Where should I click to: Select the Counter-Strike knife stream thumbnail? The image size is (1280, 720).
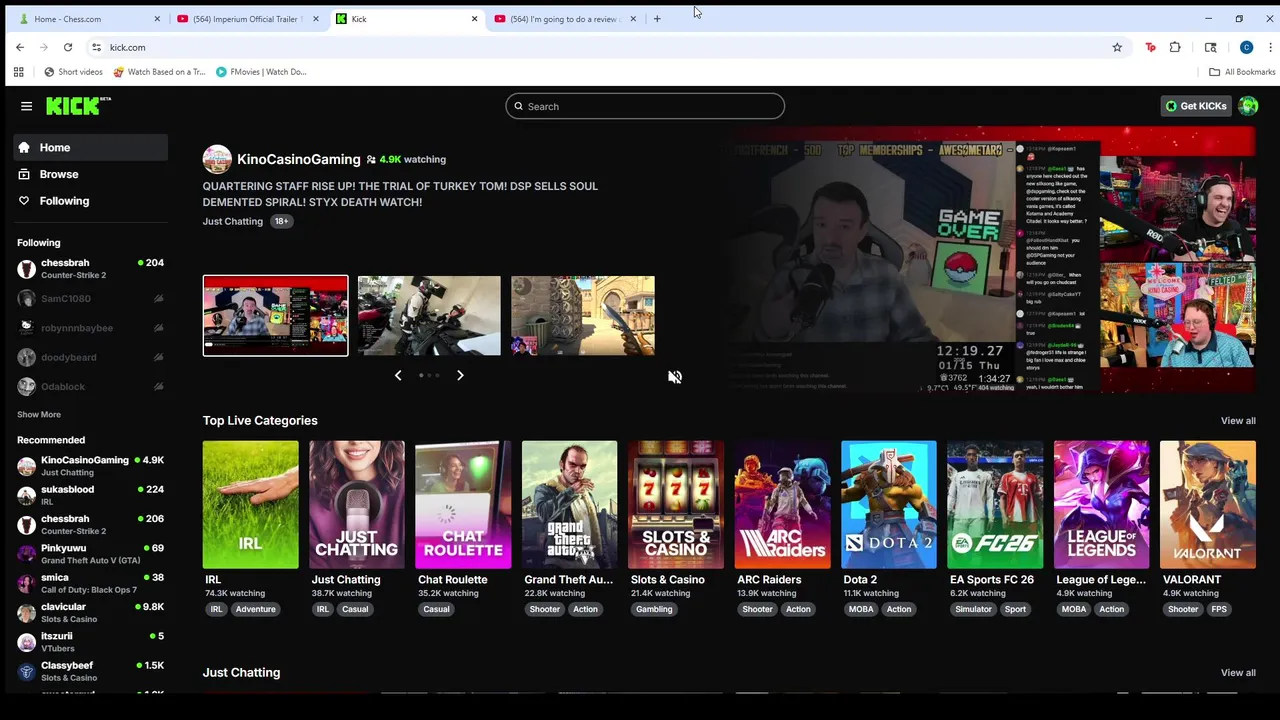(583, 316)
